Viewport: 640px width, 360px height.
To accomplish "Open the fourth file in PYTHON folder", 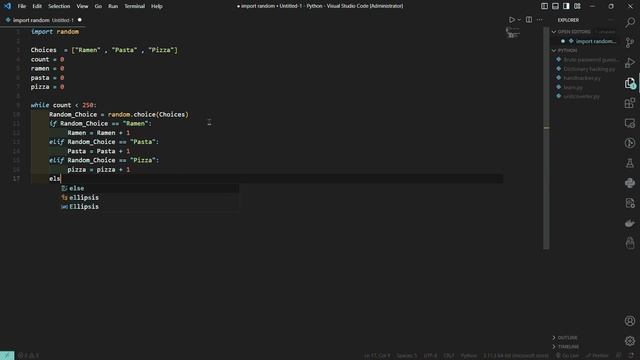I will (x=573, y=87).
